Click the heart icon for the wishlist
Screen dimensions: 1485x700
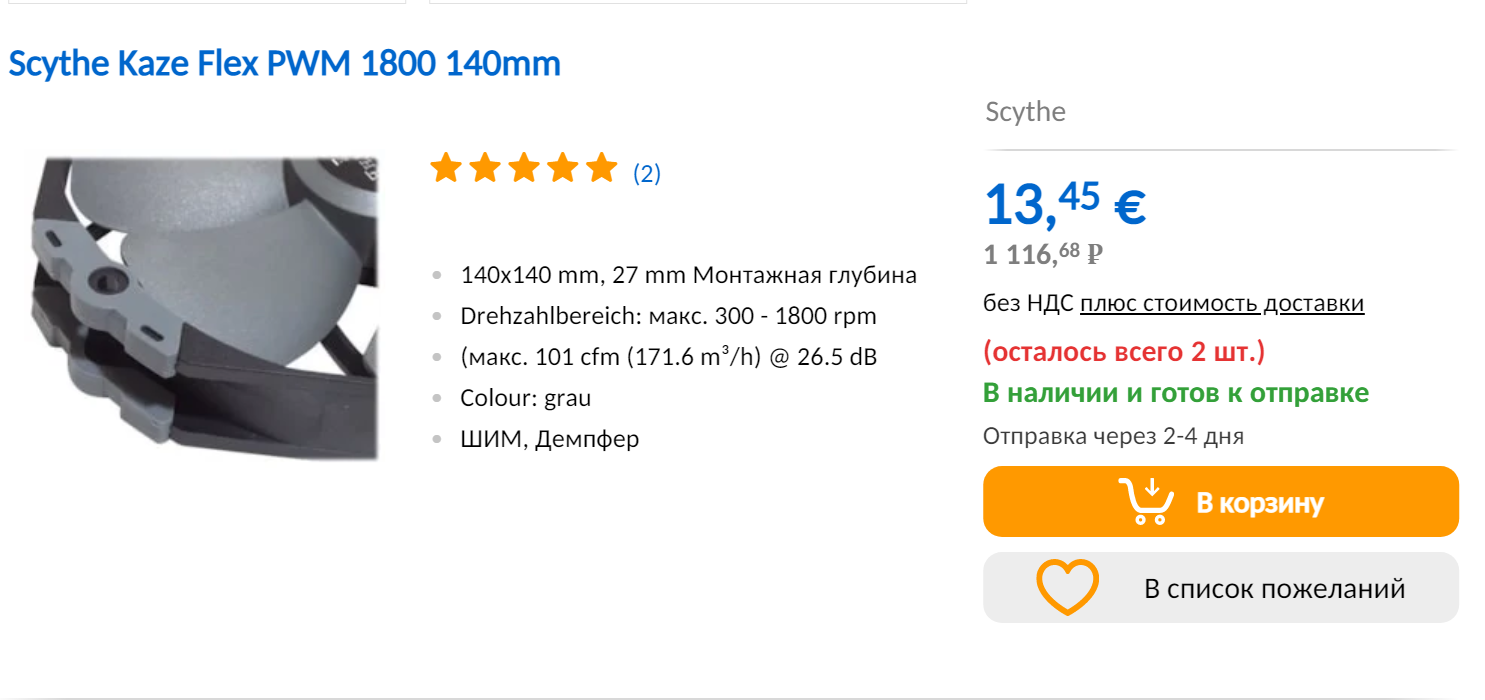click(x=1067, y=587)
